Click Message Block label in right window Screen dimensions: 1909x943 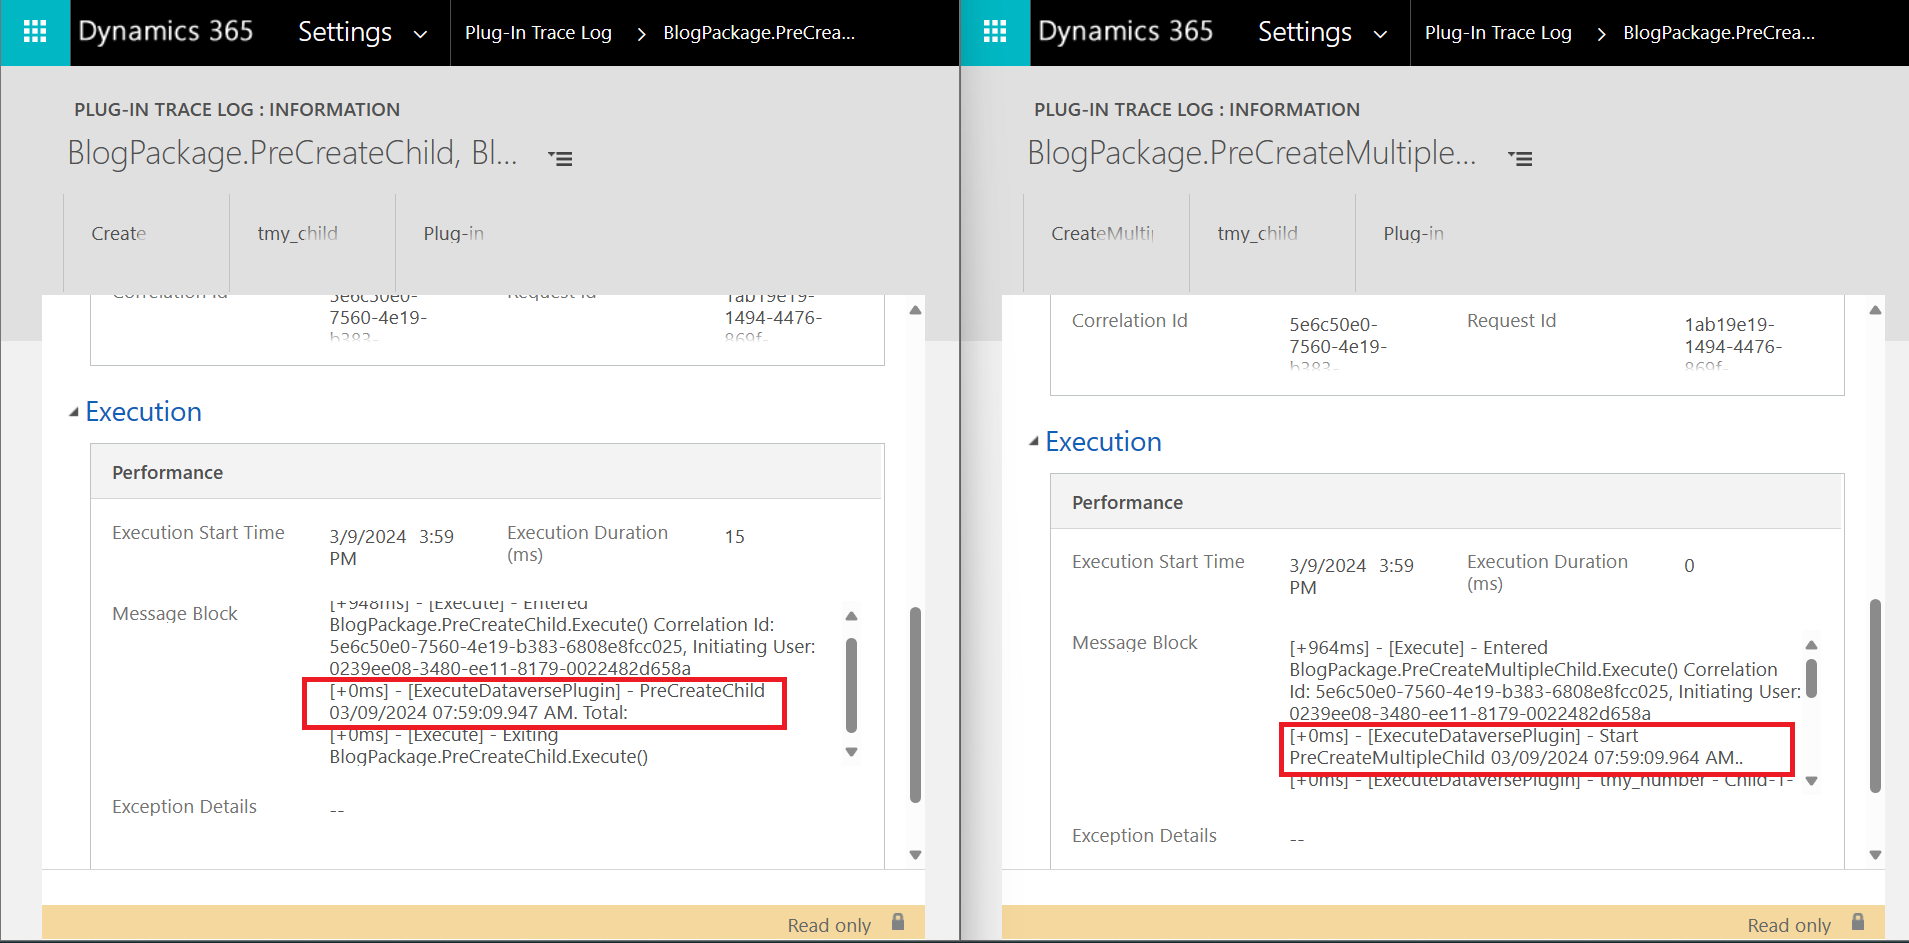pos(1135,643)
